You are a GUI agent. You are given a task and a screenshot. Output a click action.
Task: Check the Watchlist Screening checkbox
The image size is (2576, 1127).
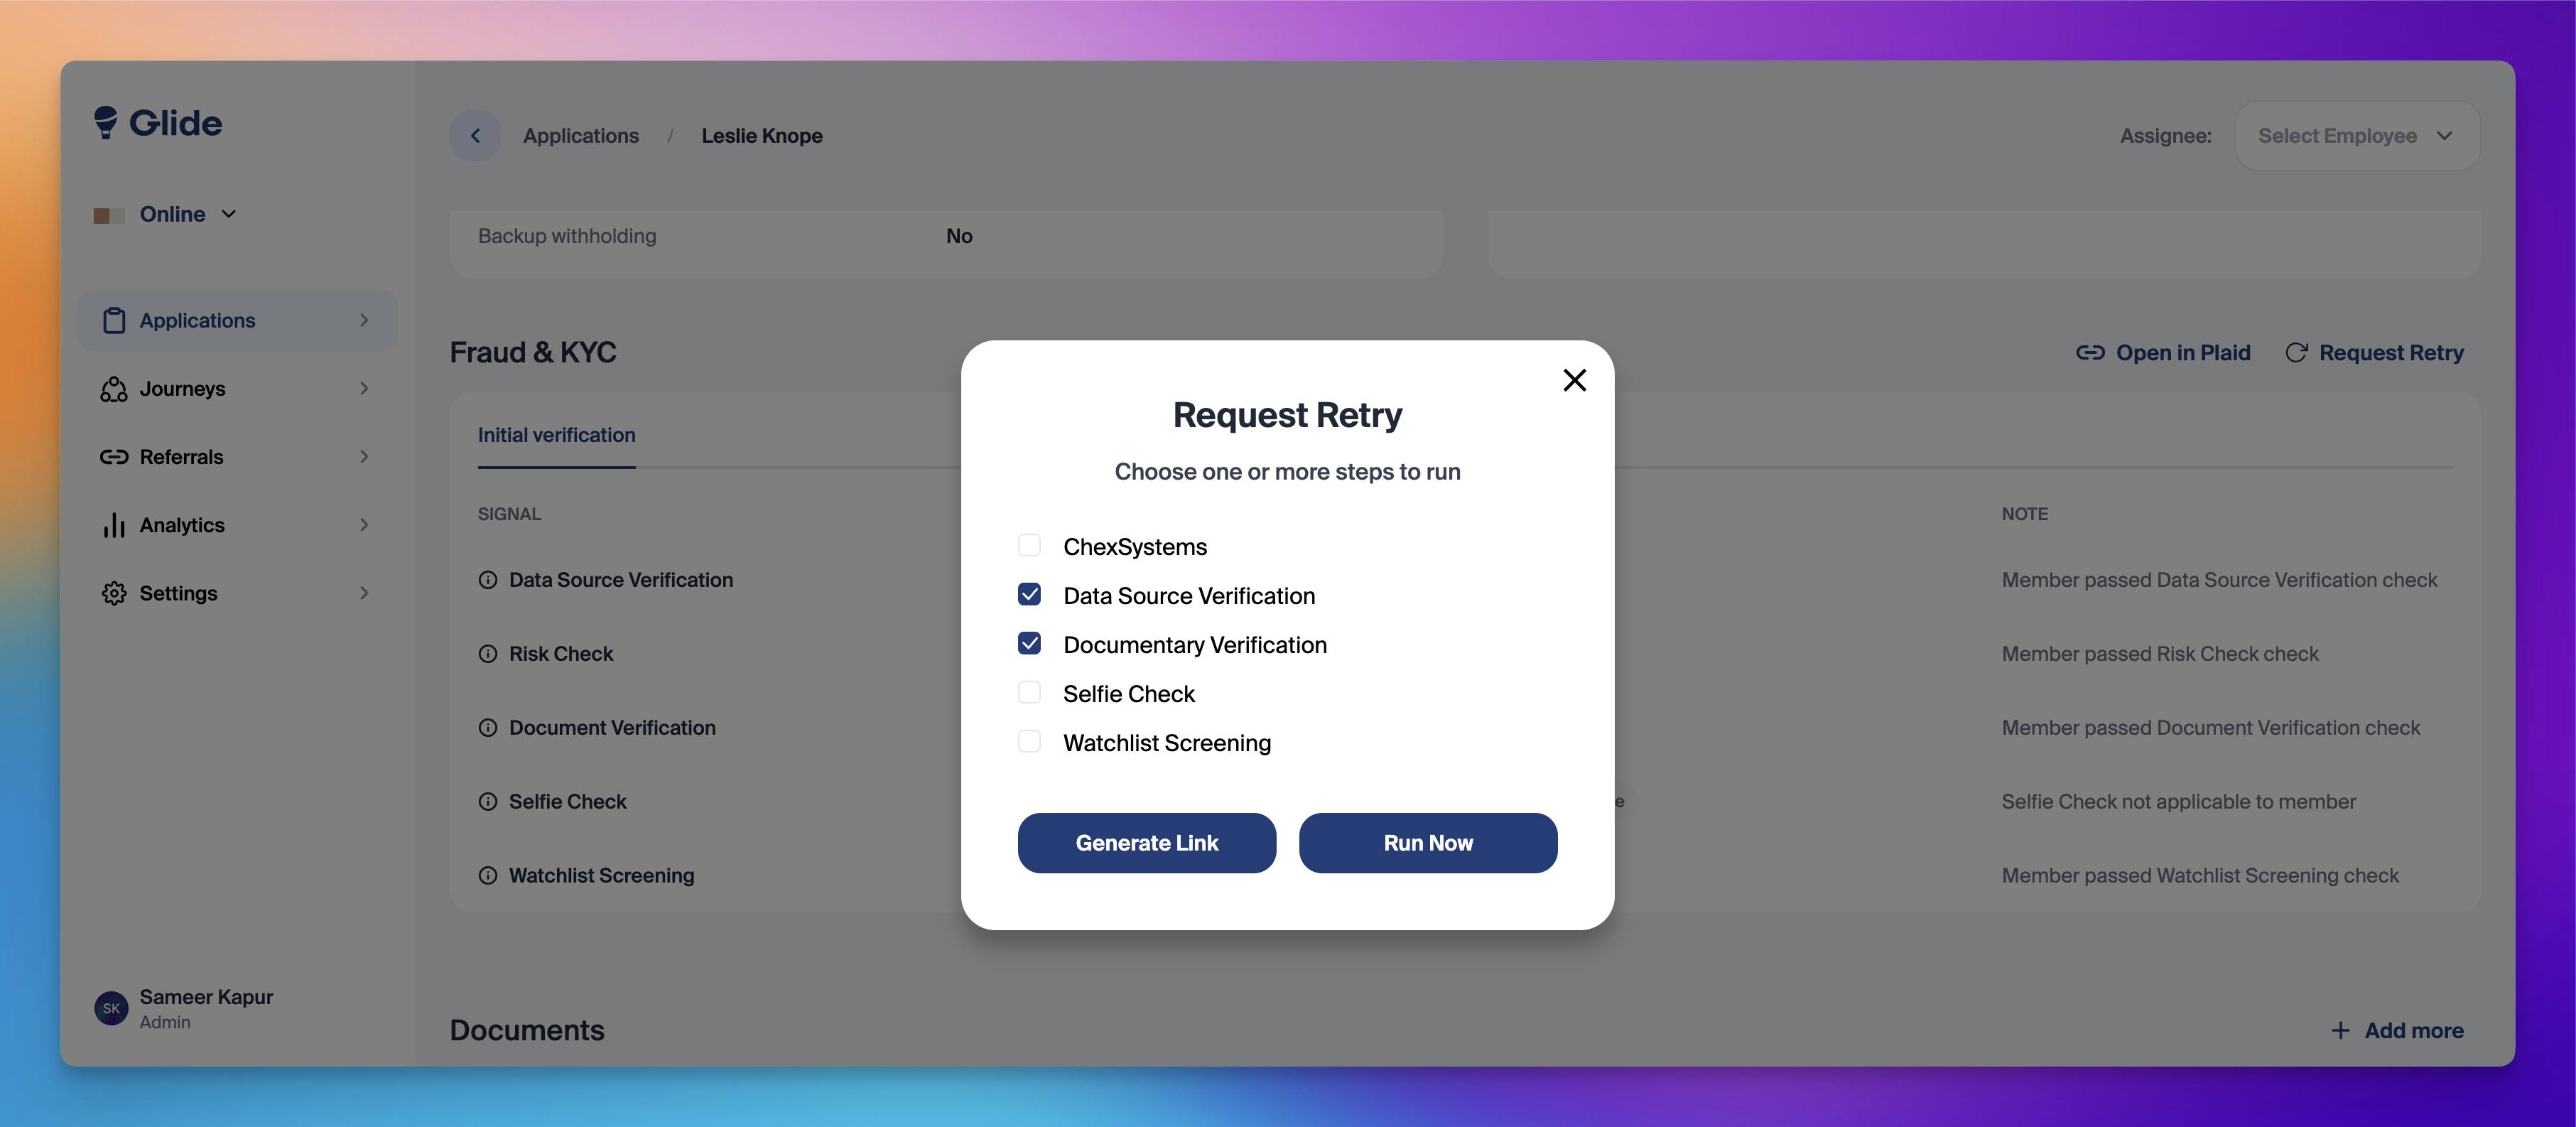(x=1029, y=742)
